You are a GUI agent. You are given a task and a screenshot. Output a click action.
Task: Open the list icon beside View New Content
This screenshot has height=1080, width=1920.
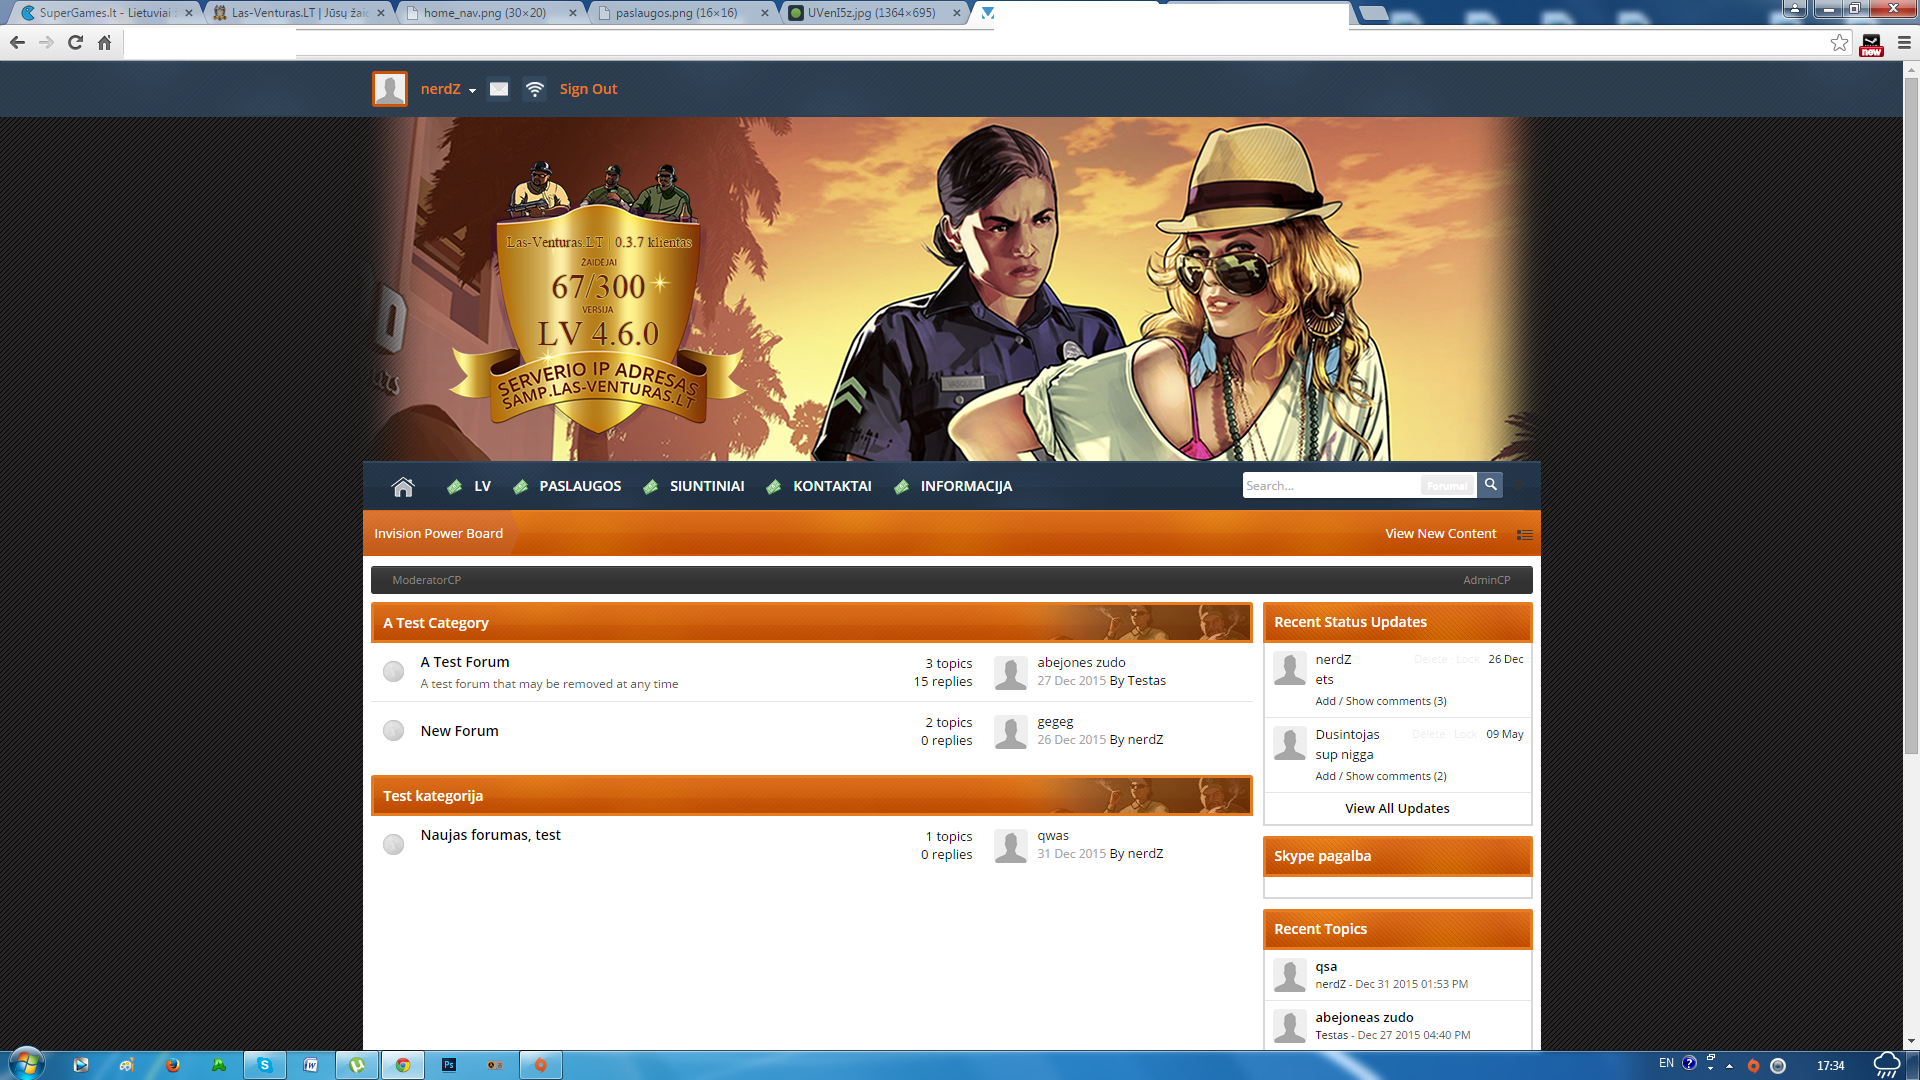(x=1525, y=534)
